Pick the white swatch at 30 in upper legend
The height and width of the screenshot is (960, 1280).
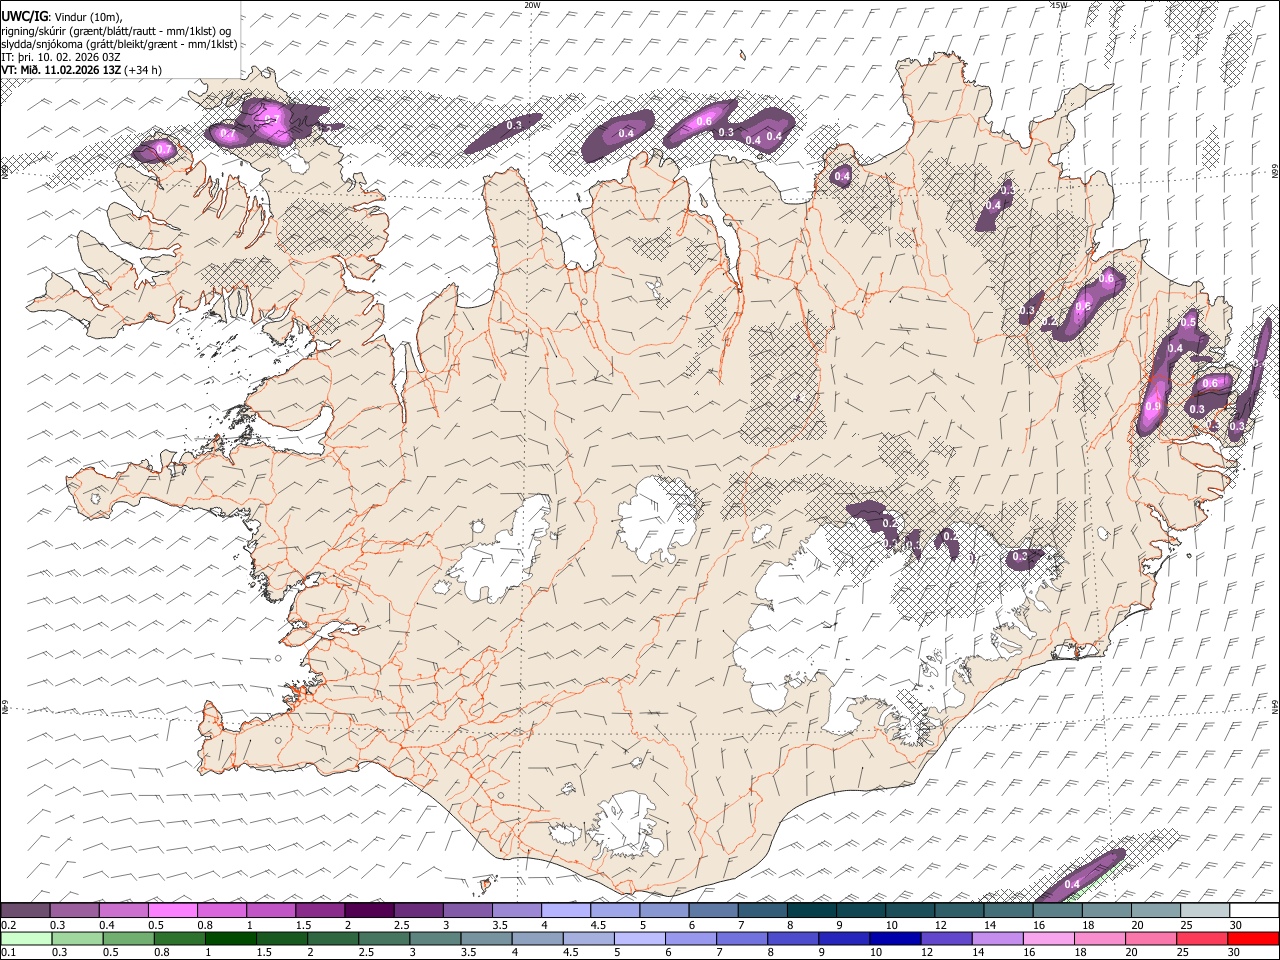(x=1254, y=910)
